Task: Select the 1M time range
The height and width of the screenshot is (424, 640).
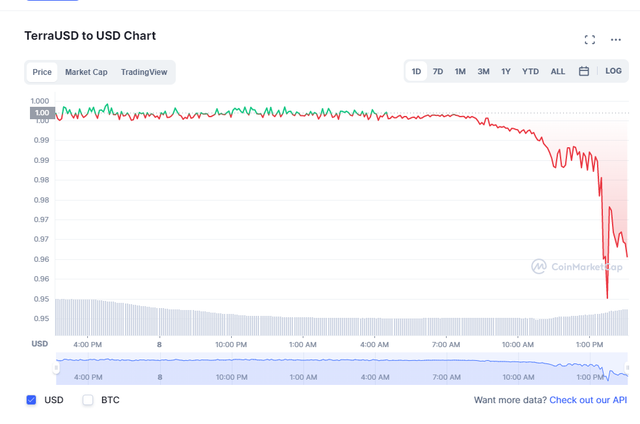Action: tap(460, 72)
